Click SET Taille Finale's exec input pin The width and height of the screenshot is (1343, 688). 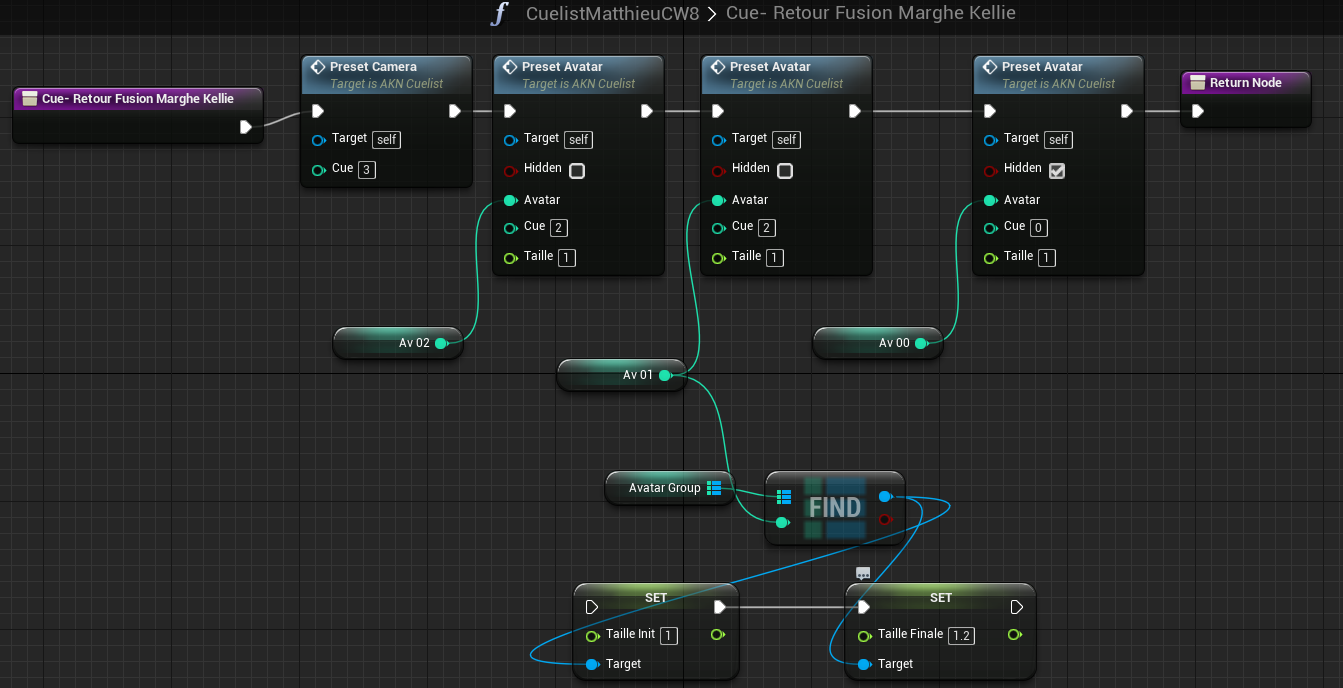coord(864,607)
